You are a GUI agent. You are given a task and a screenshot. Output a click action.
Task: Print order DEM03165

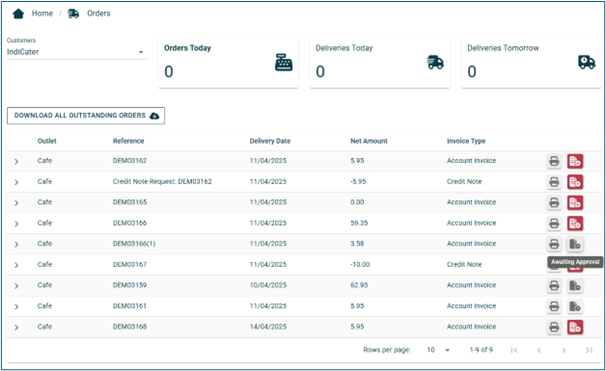point(554,203)
